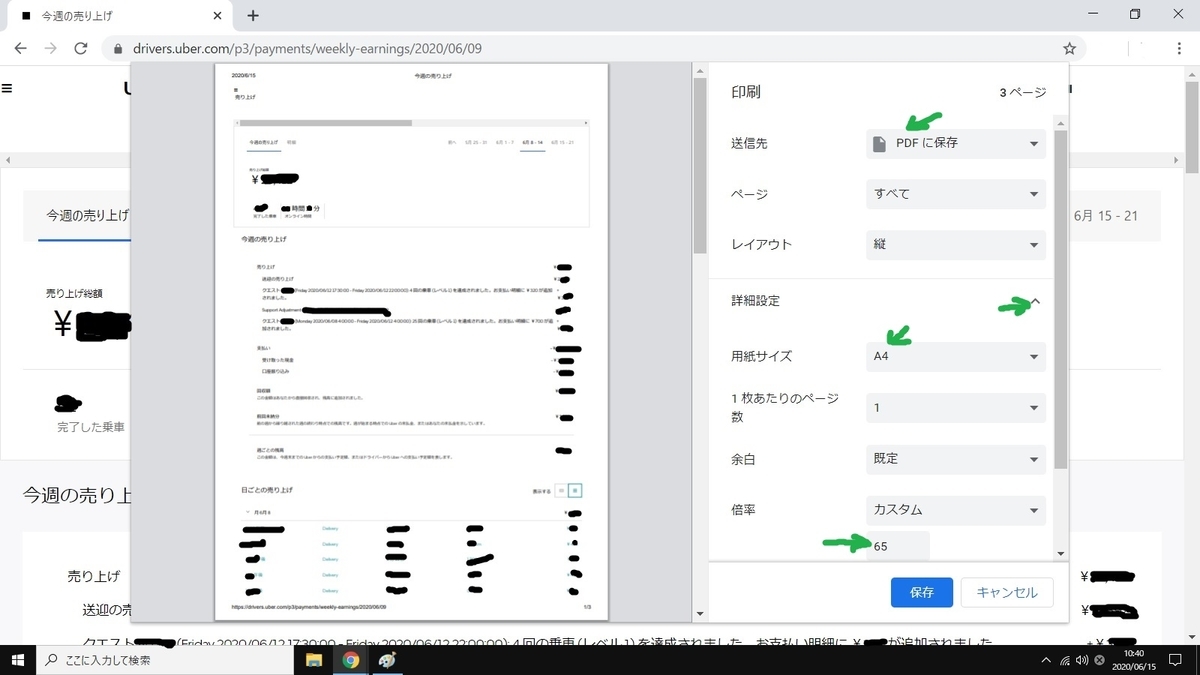
Task: Click the browser forward arrow
Action: pos(51,48)
